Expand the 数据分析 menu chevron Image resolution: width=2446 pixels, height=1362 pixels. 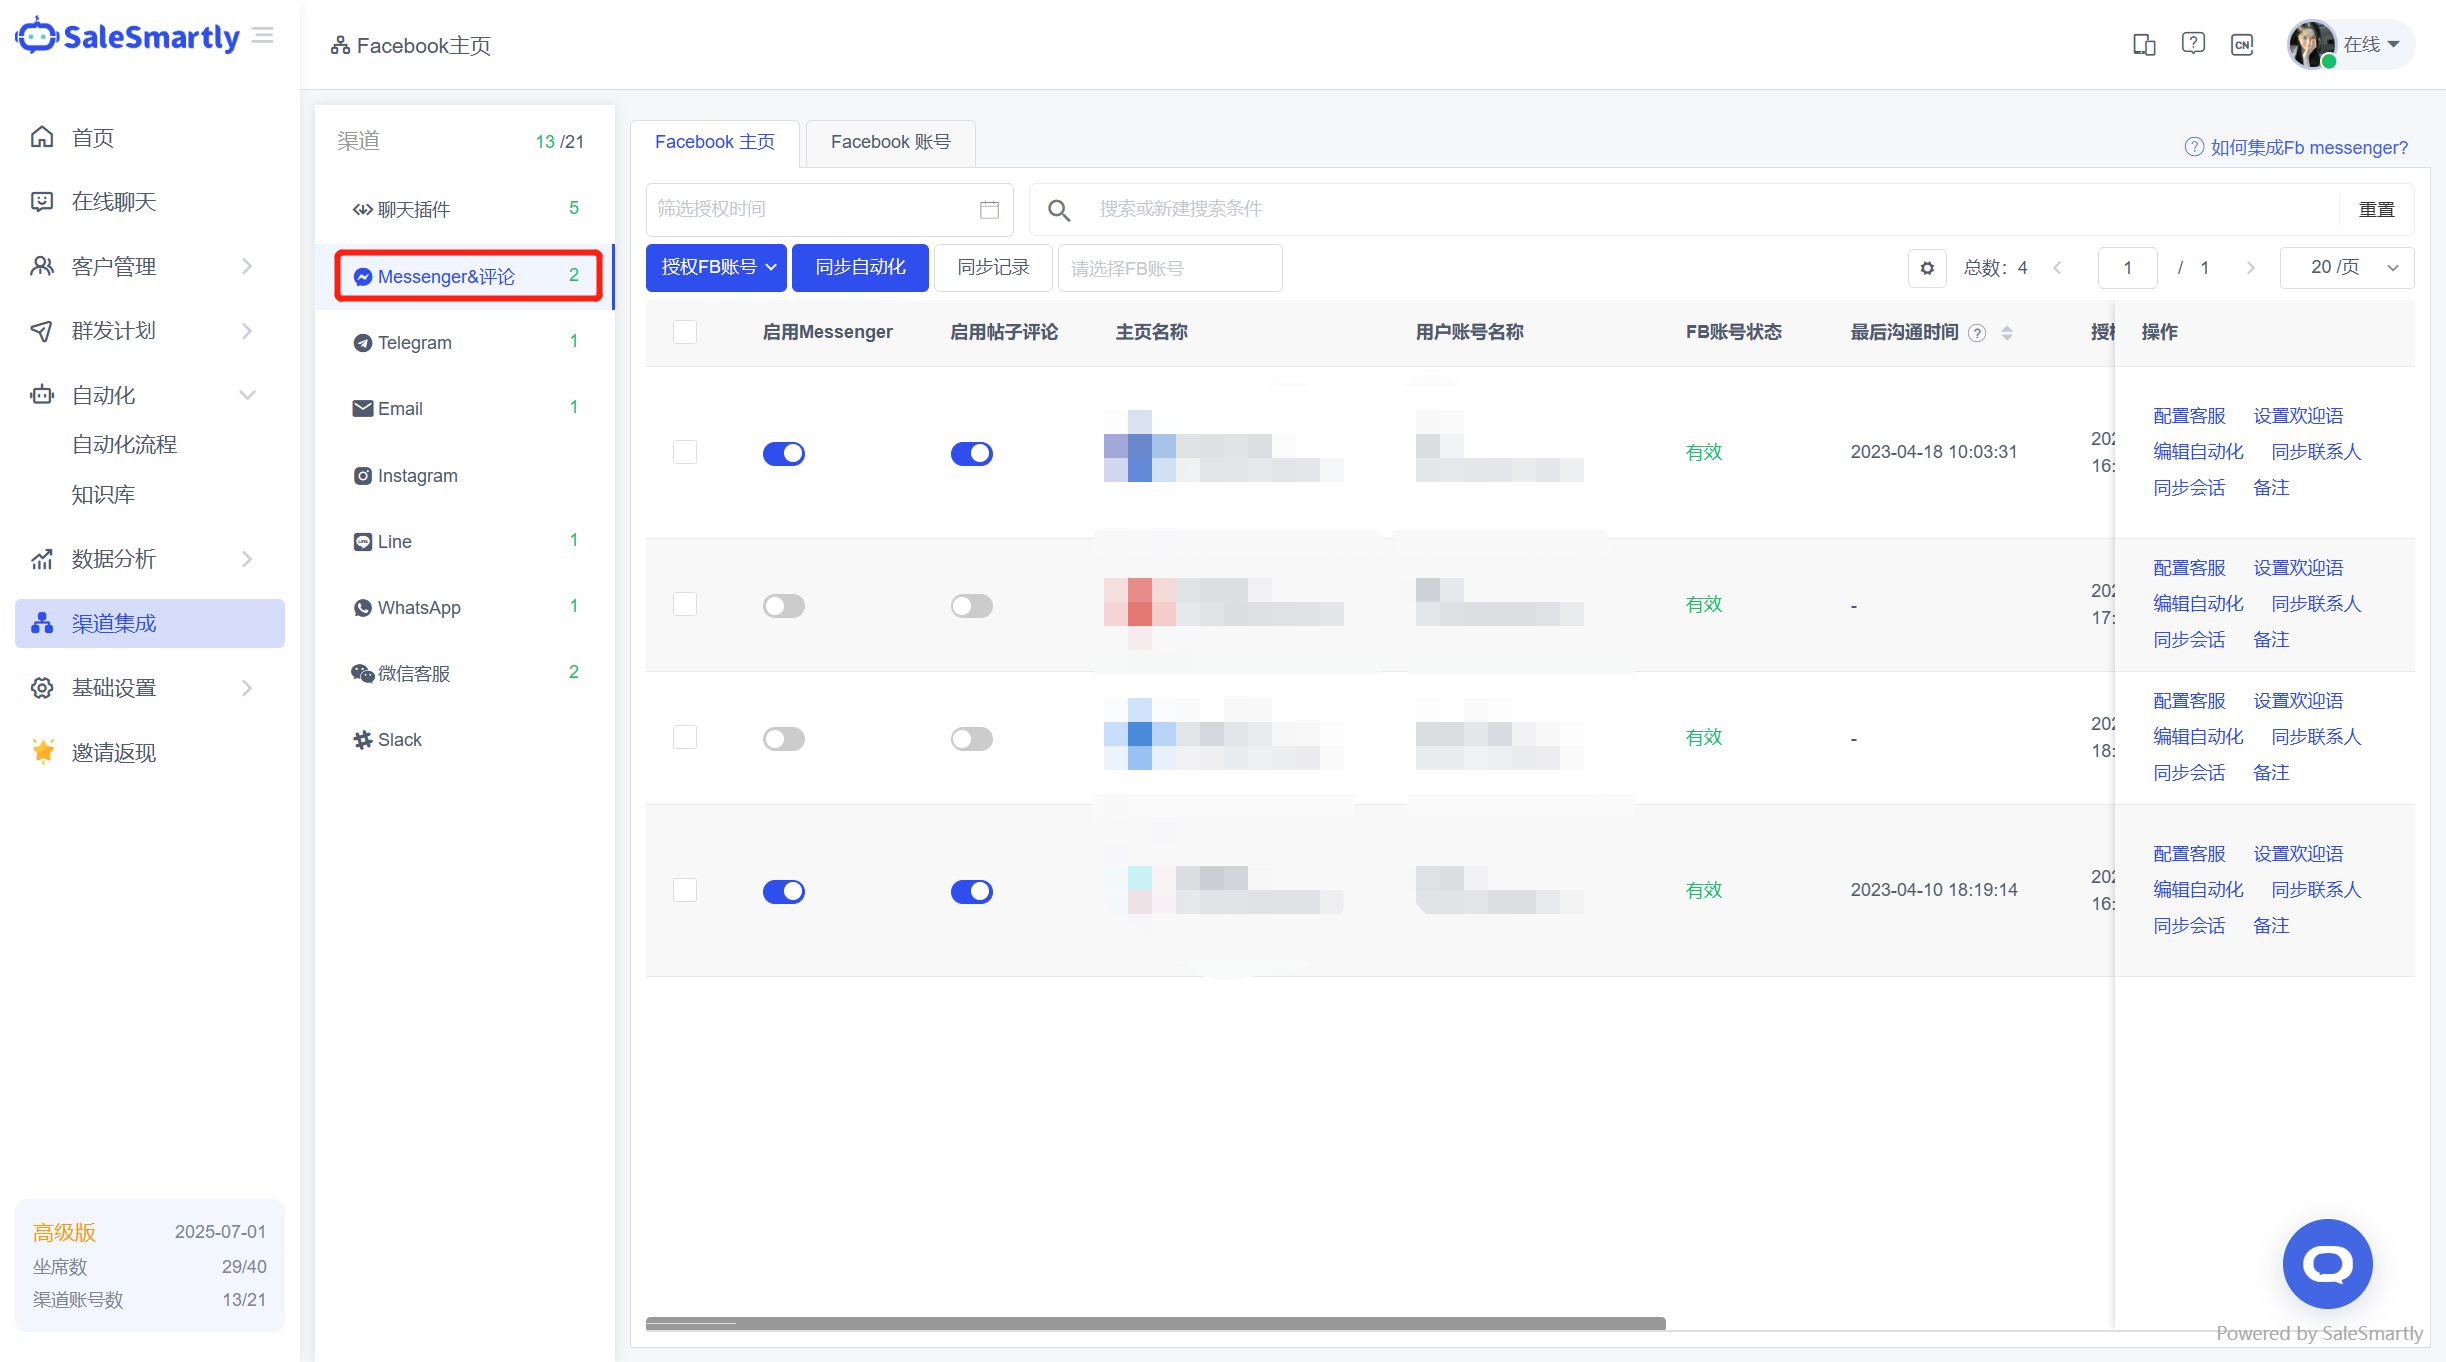coord(247,559)
